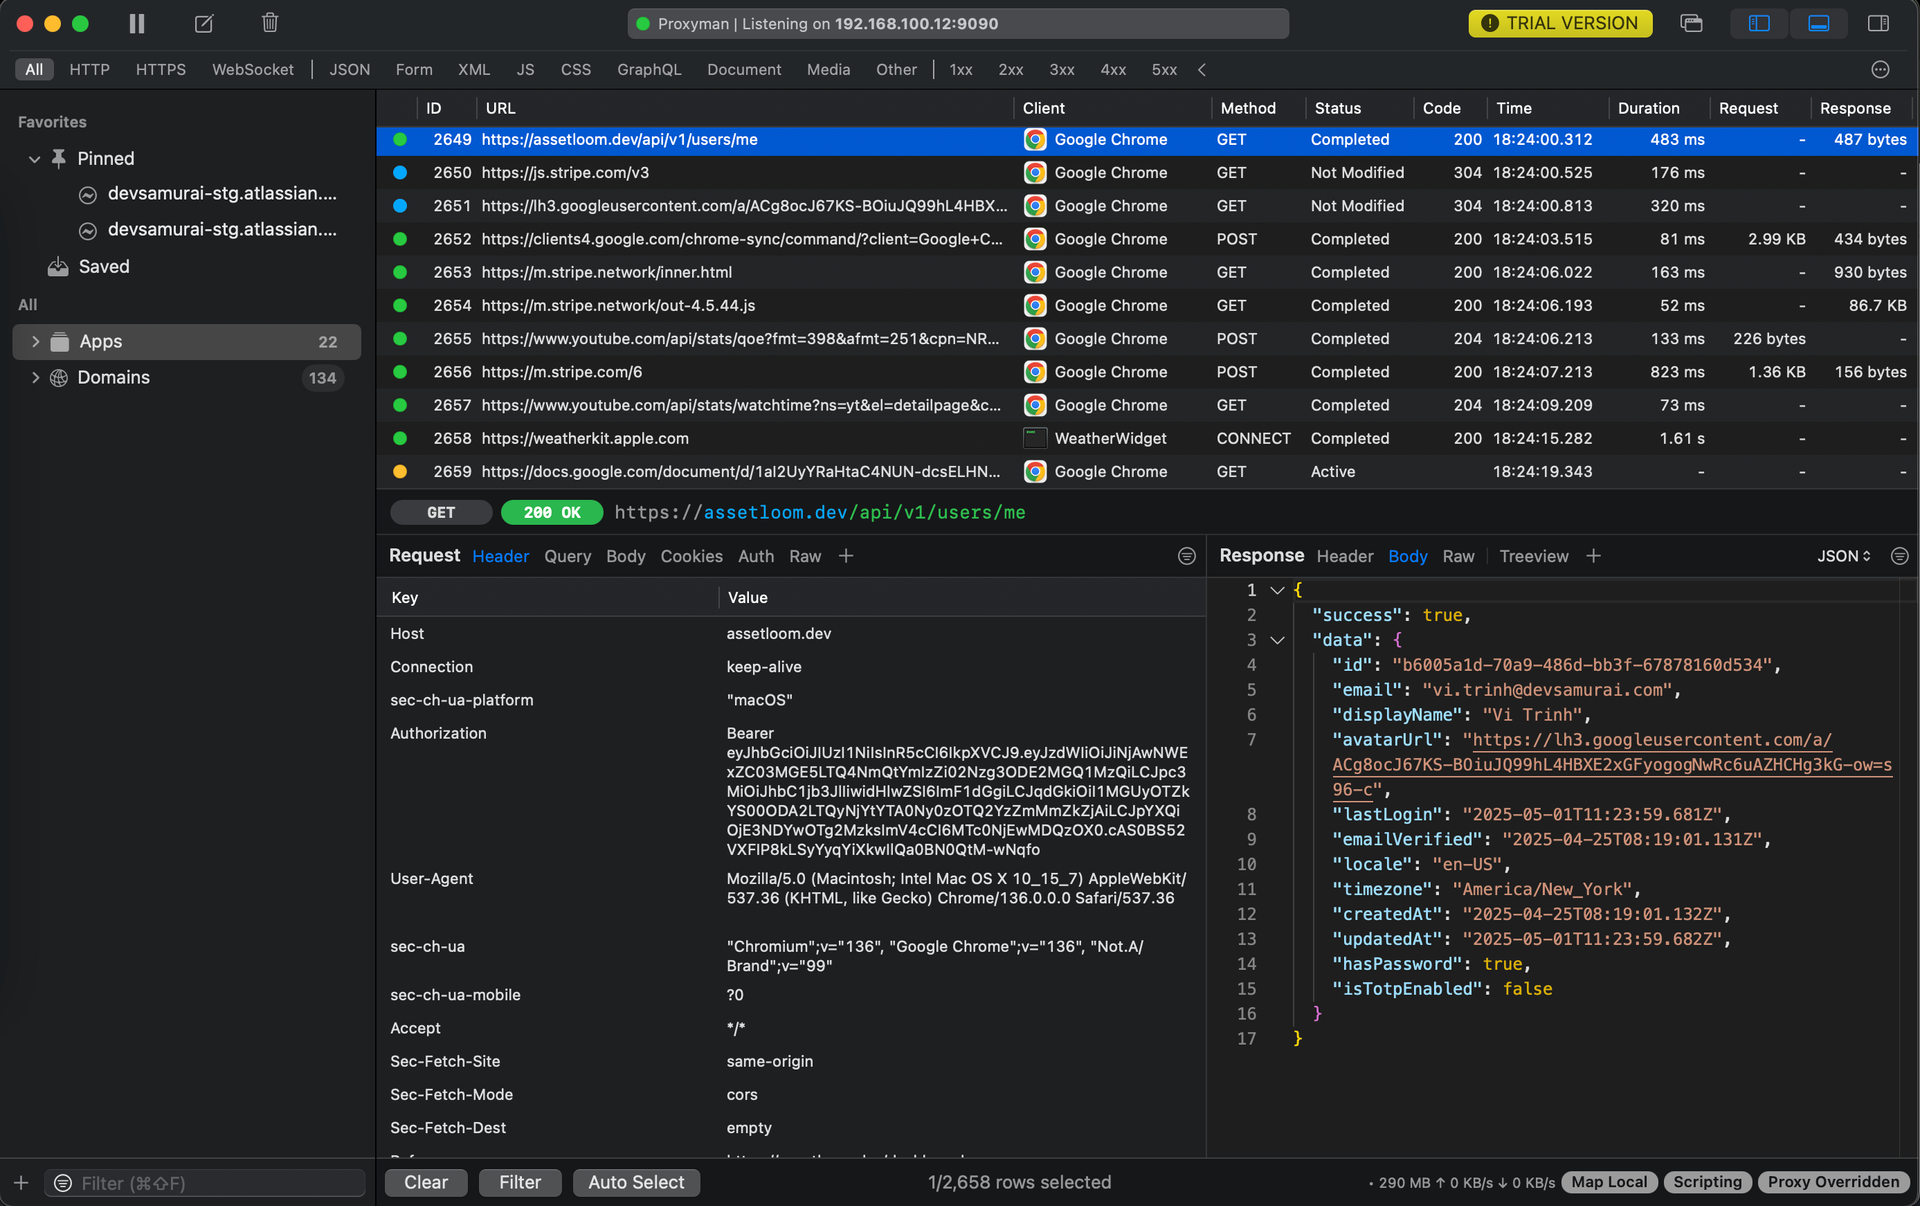Toggle right panel layout icon
Screen dimensions: 1920x1206
(x=1878, y=23)
